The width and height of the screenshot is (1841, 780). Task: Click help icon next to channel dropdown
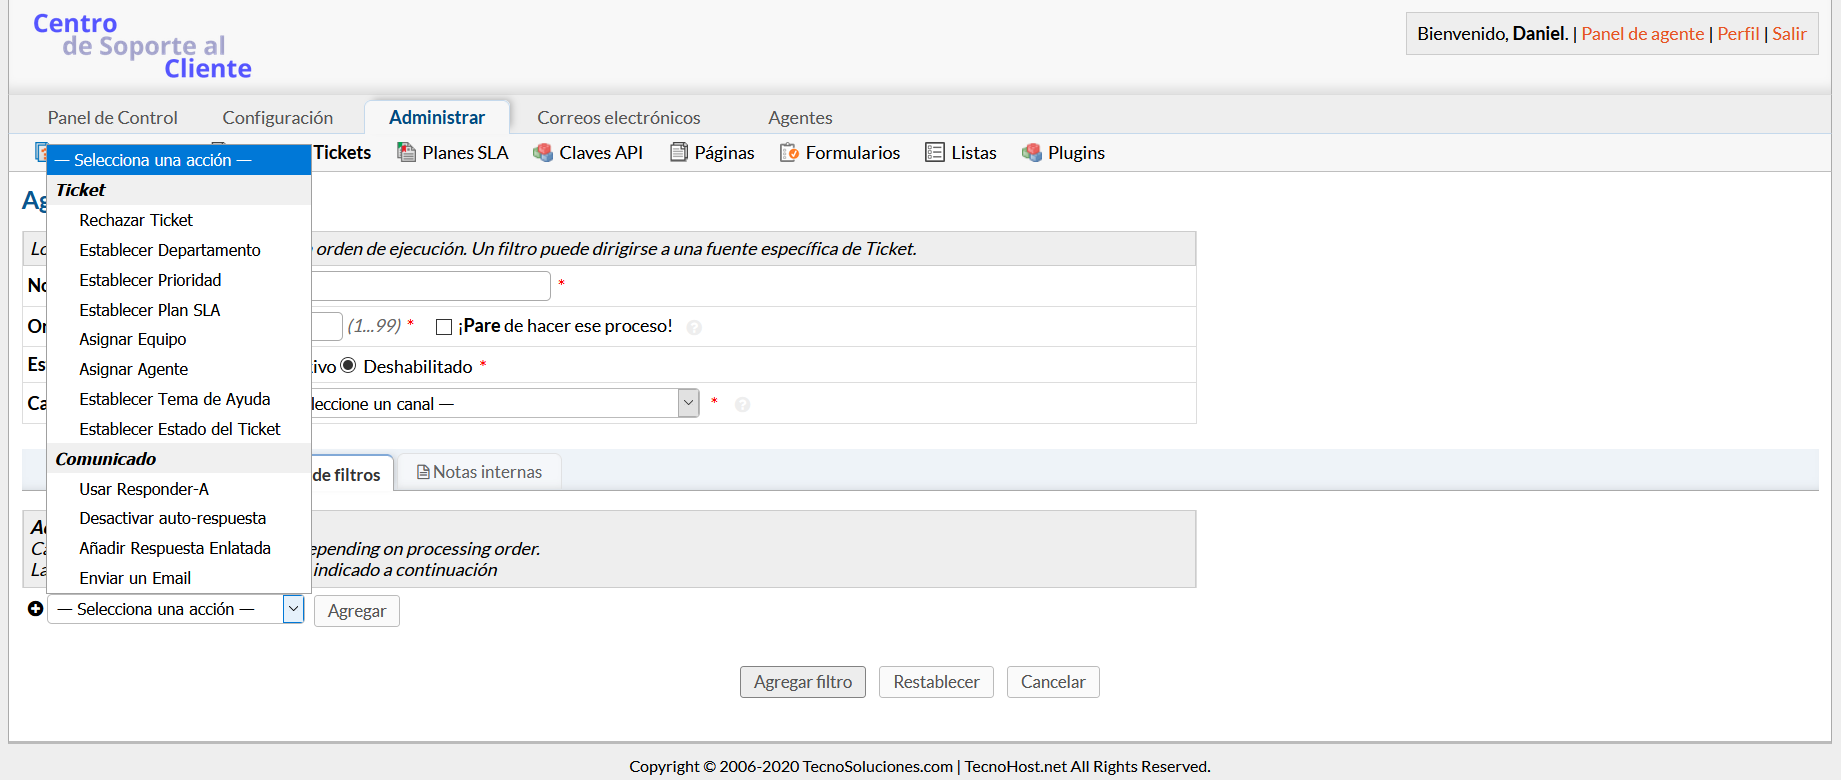coord(742,405)
